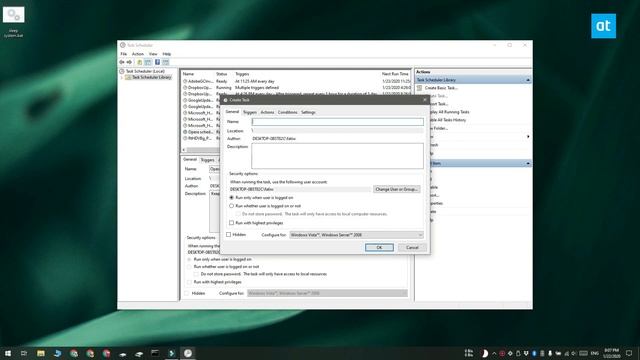Open the Configure for dropdown in Create Task
The width and height of the screenshot is (640, 360).
356,235
